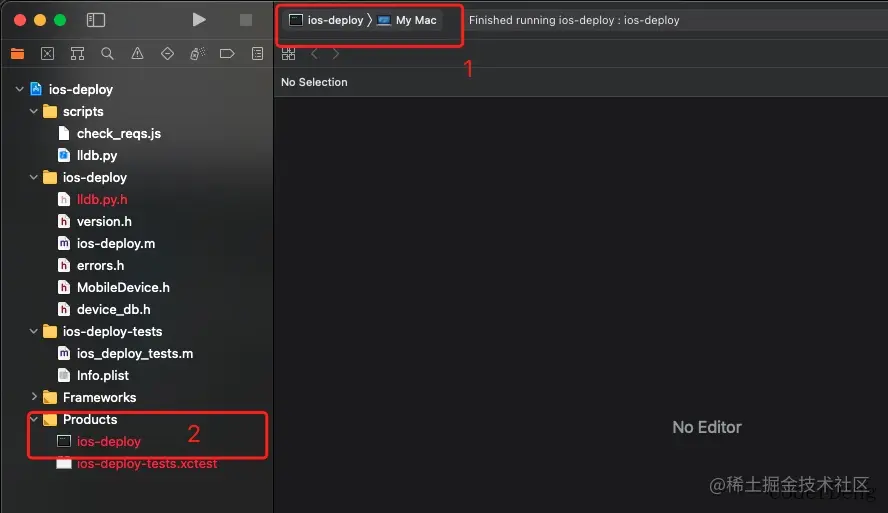Open the Project navigator folder icon
This screenshot has width=888, height=513.
[18, 54]
